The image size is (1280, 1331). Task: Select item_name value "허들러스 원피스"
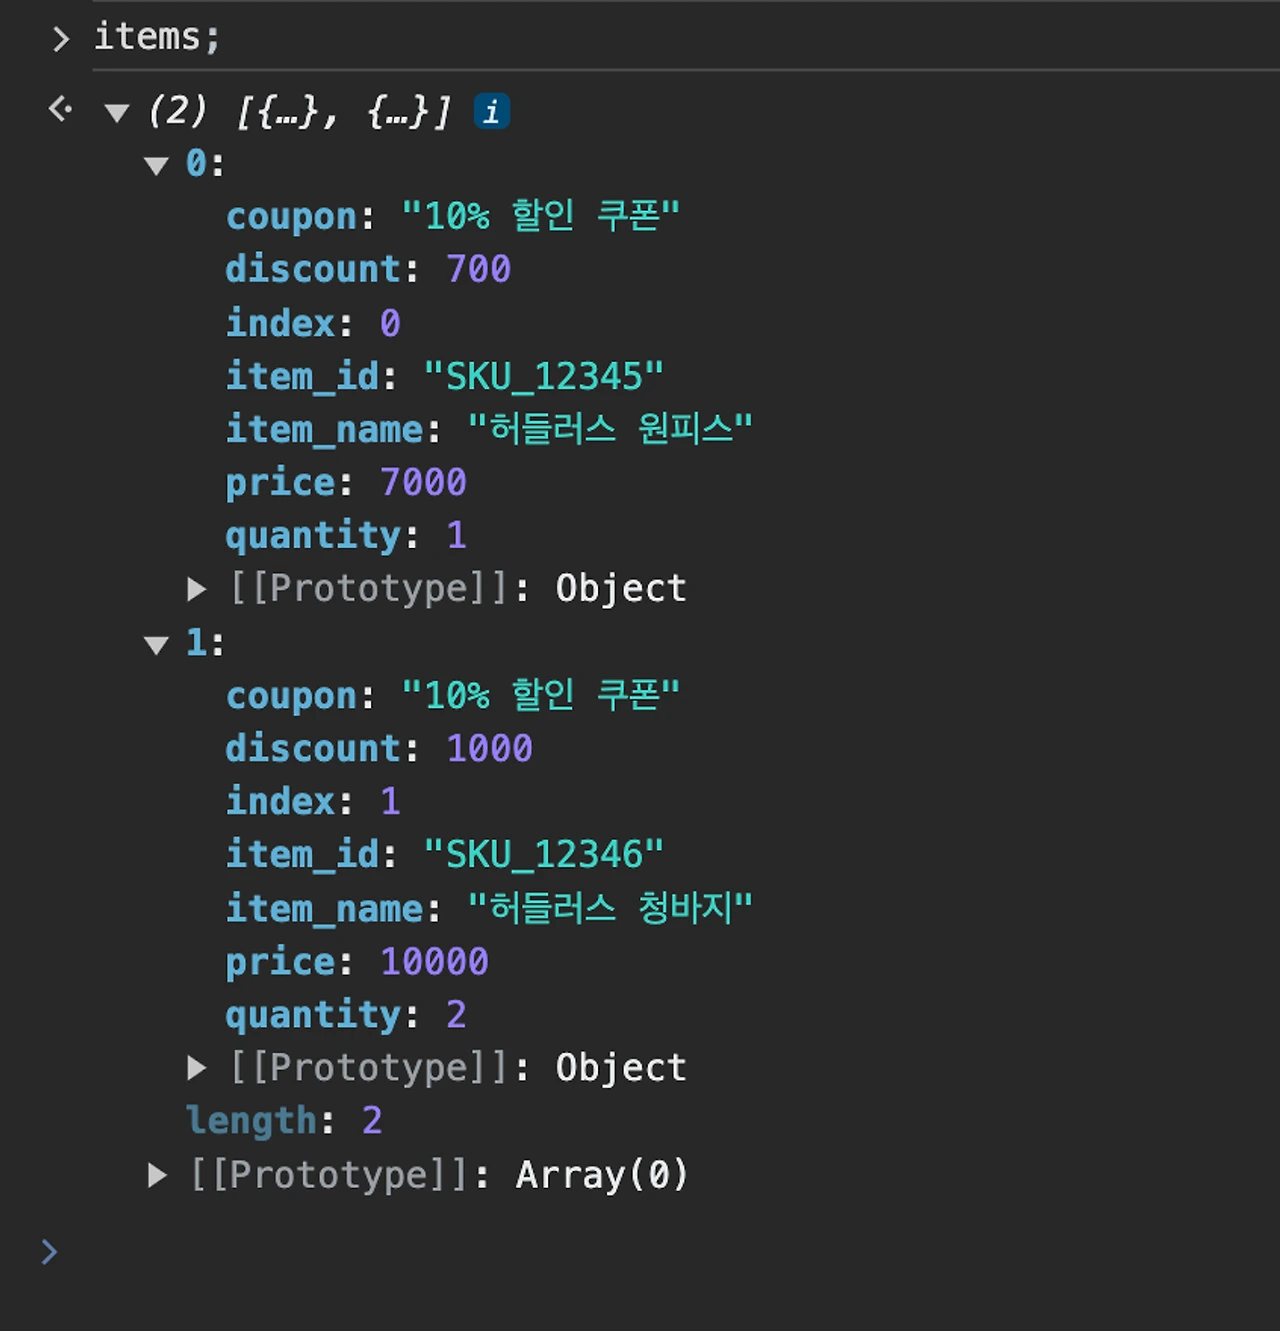pyautogui.click(x=610, y=429)
